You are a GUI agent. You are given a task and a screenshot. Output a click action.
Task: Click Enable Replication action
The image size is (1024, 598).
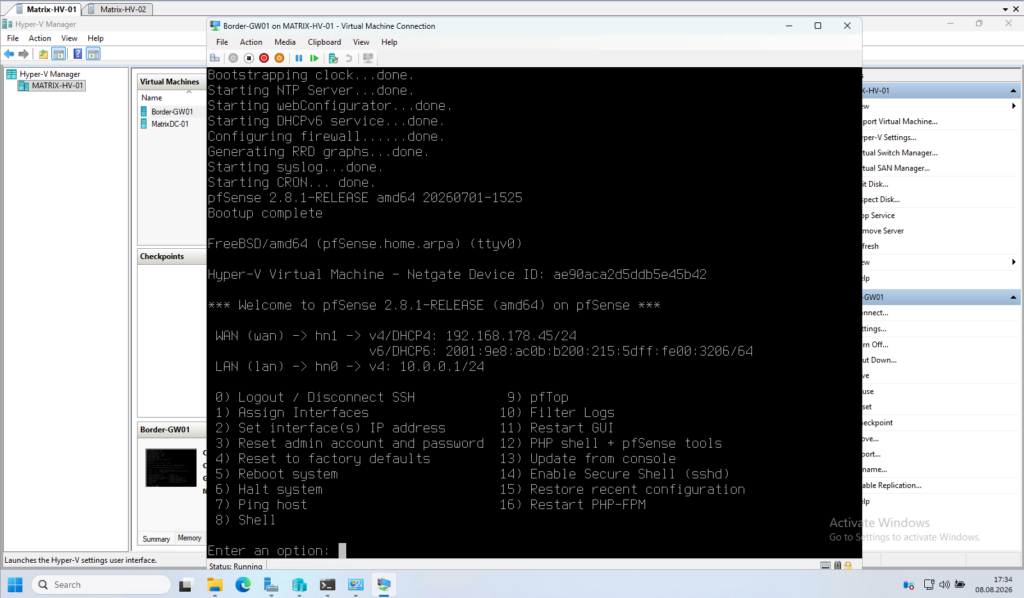click(x=892, y=486)
